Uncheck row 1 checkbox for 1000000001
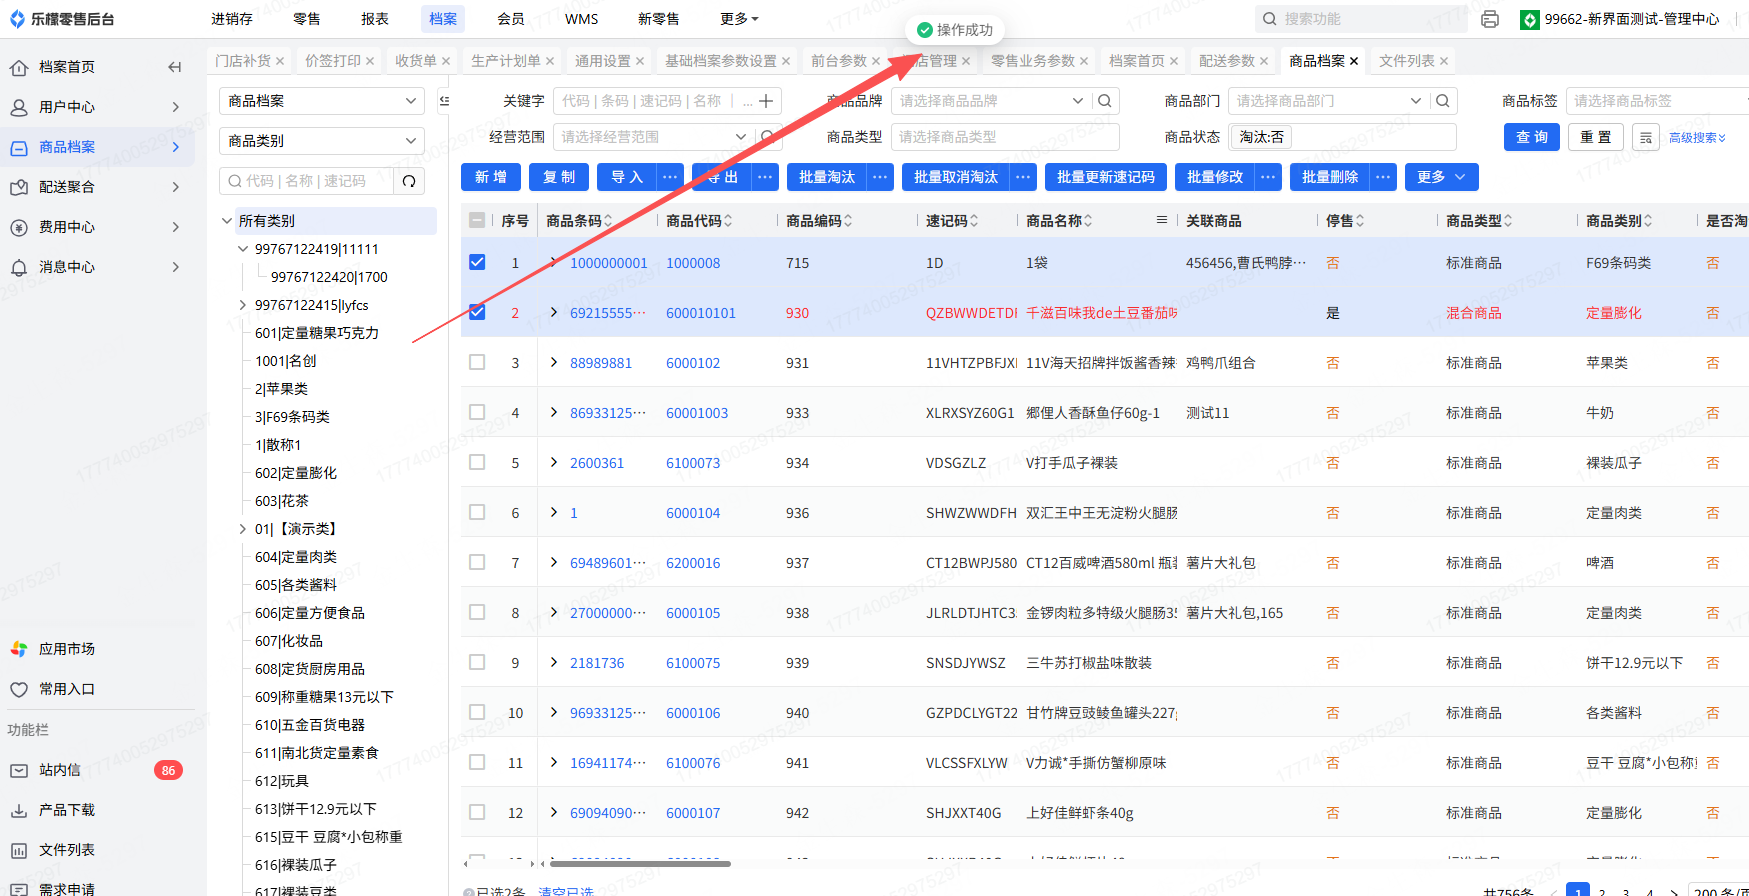Image resolution: width=1749 pixels, height=896 pixels. [x=477, y=262]
